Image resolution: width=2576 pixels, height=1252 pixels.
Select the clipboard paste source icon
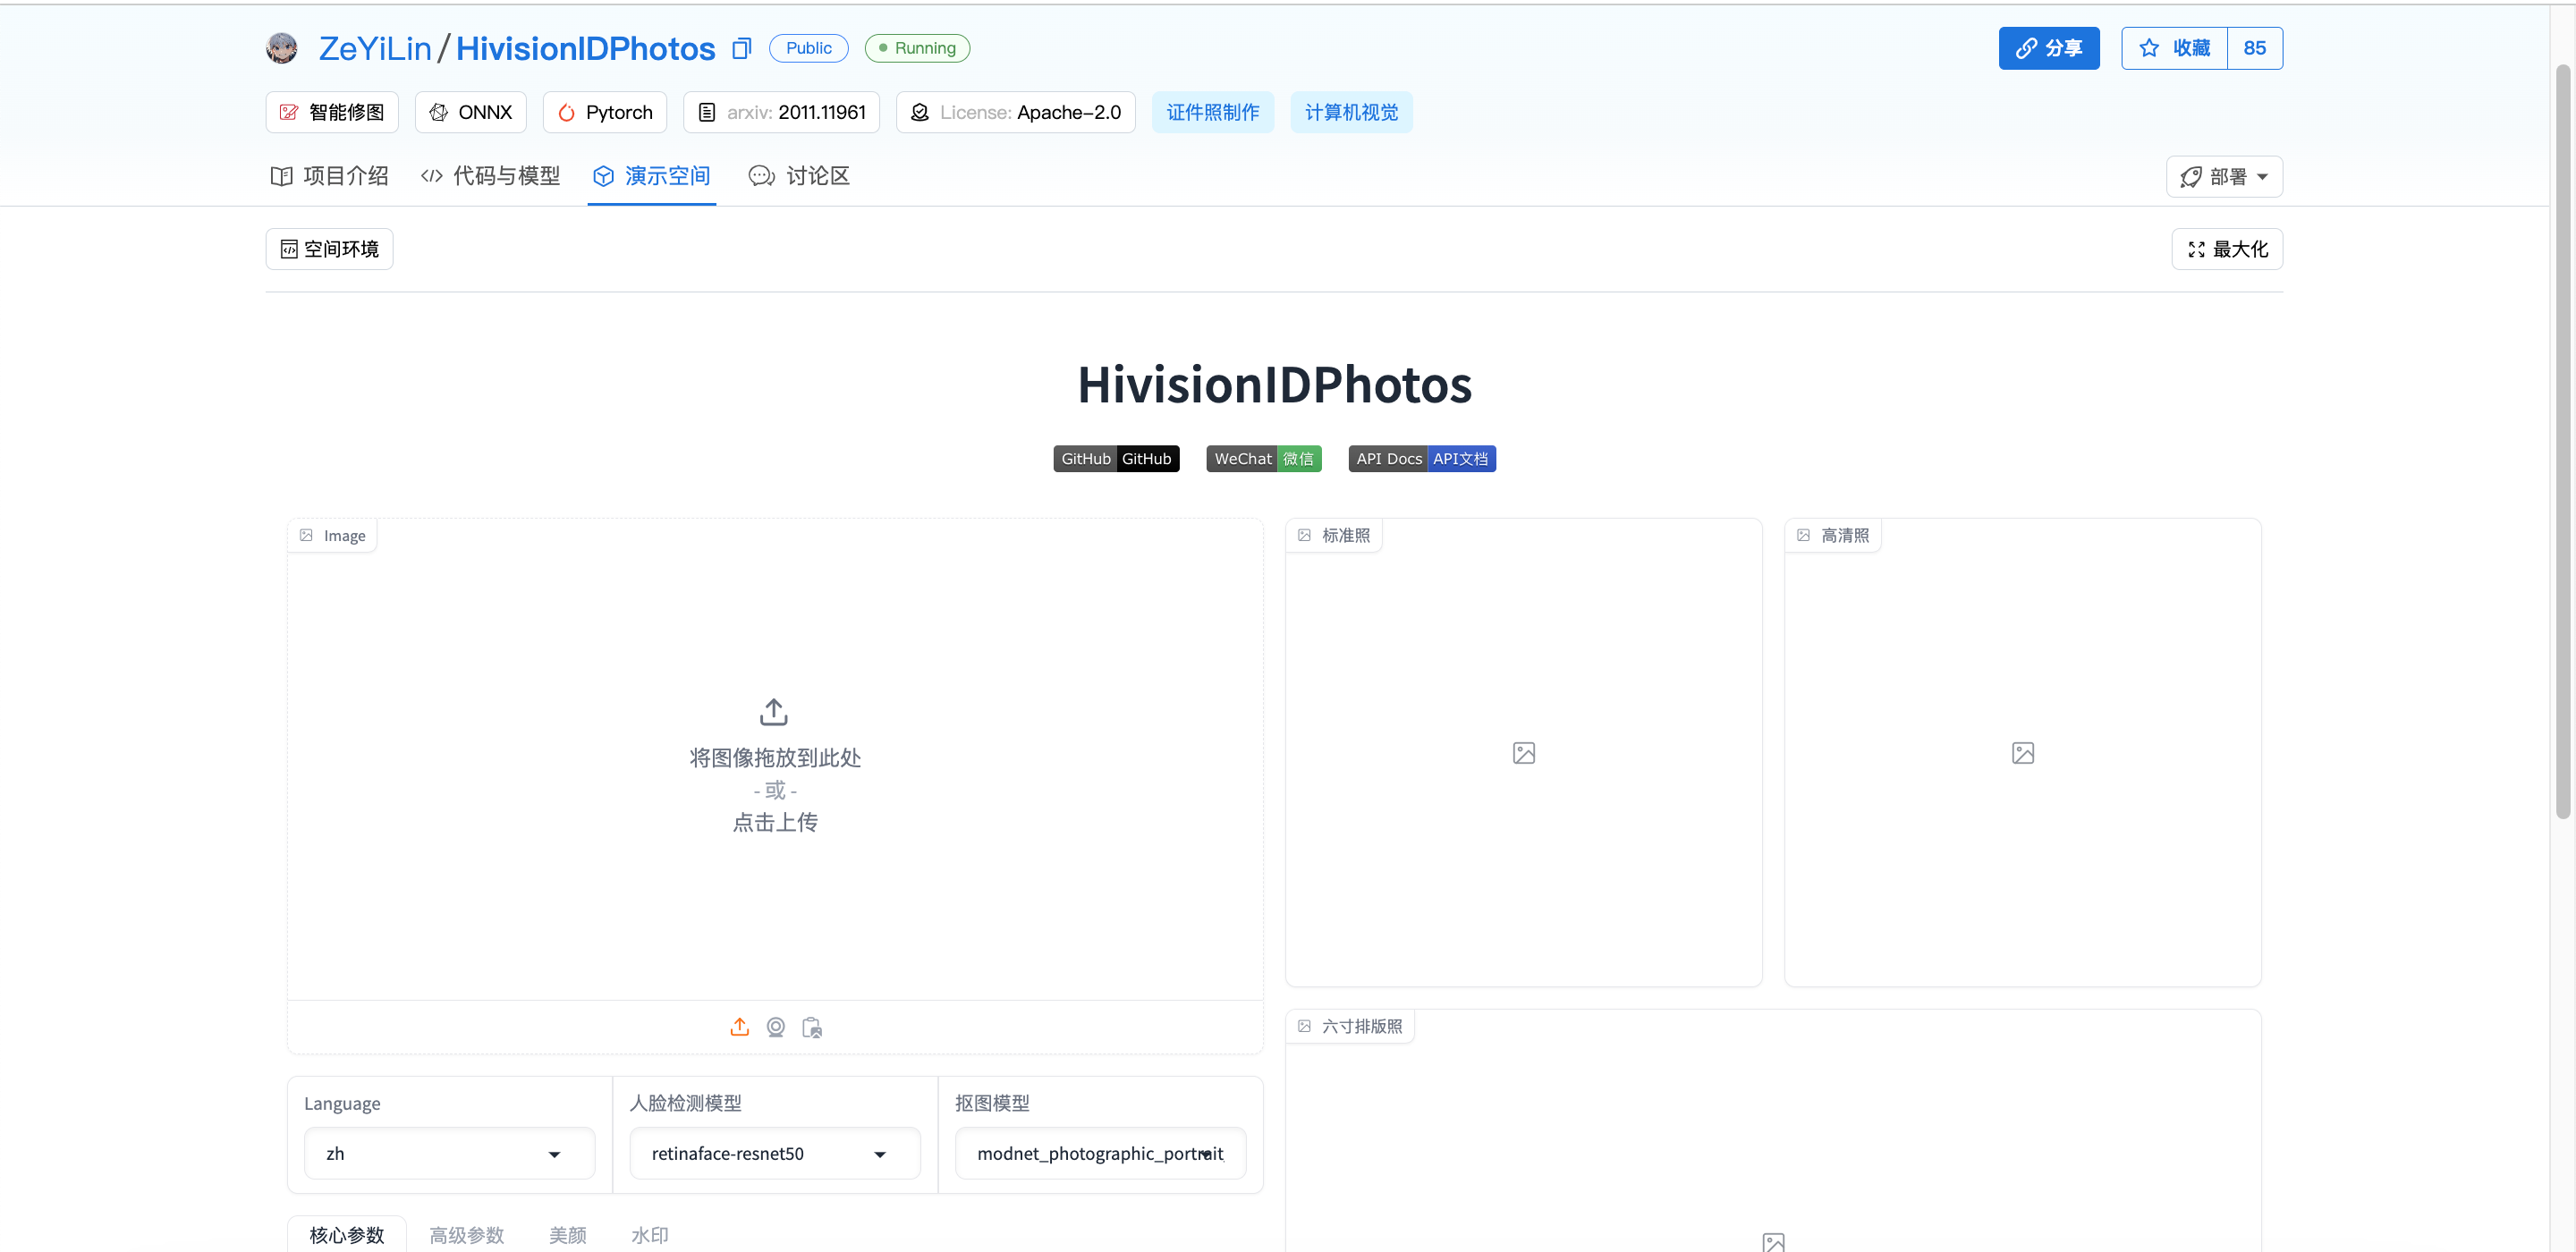click(x=812, y=1027)
